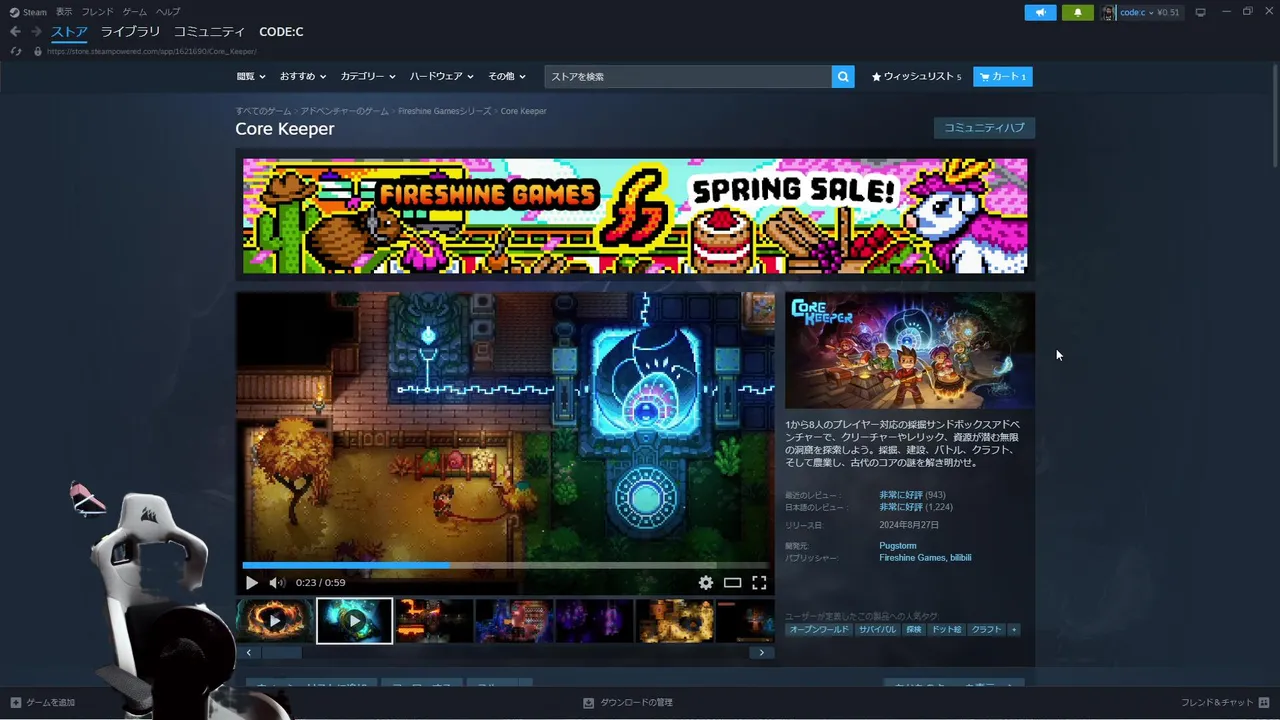
Task: Enter fullscreen on the trailer video
Action: coord(759,582)
